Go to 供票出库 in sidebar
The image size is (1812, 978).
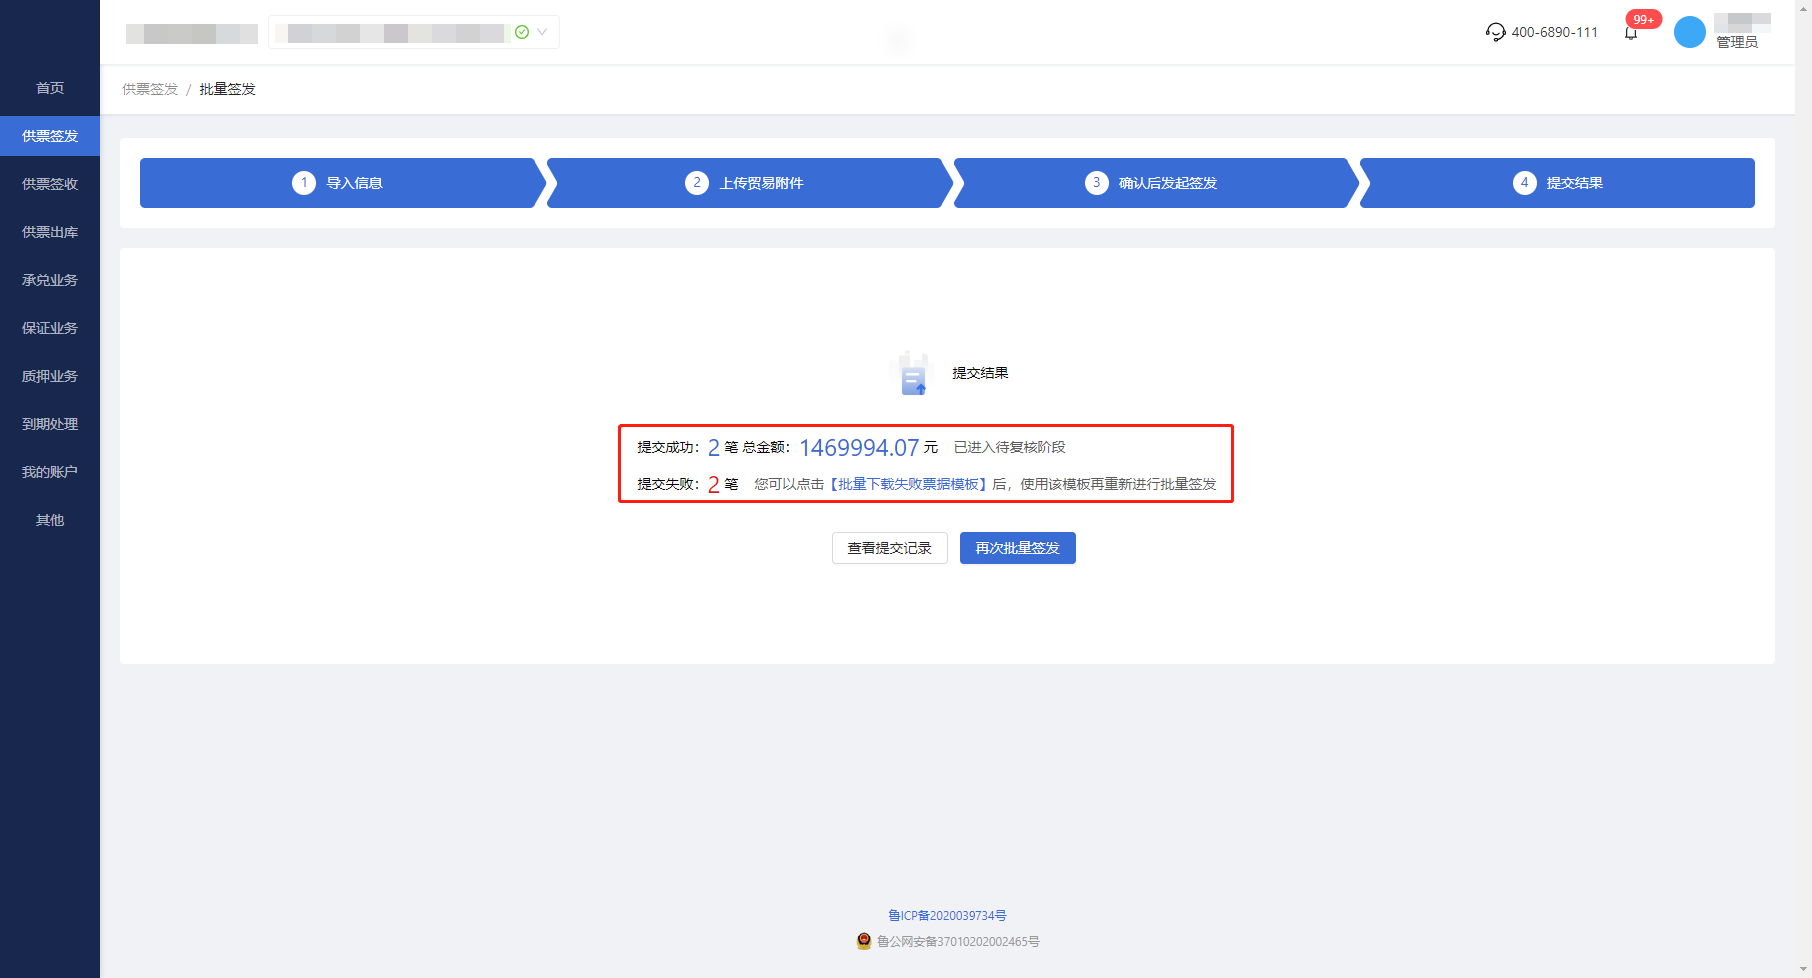pos(50,232)
